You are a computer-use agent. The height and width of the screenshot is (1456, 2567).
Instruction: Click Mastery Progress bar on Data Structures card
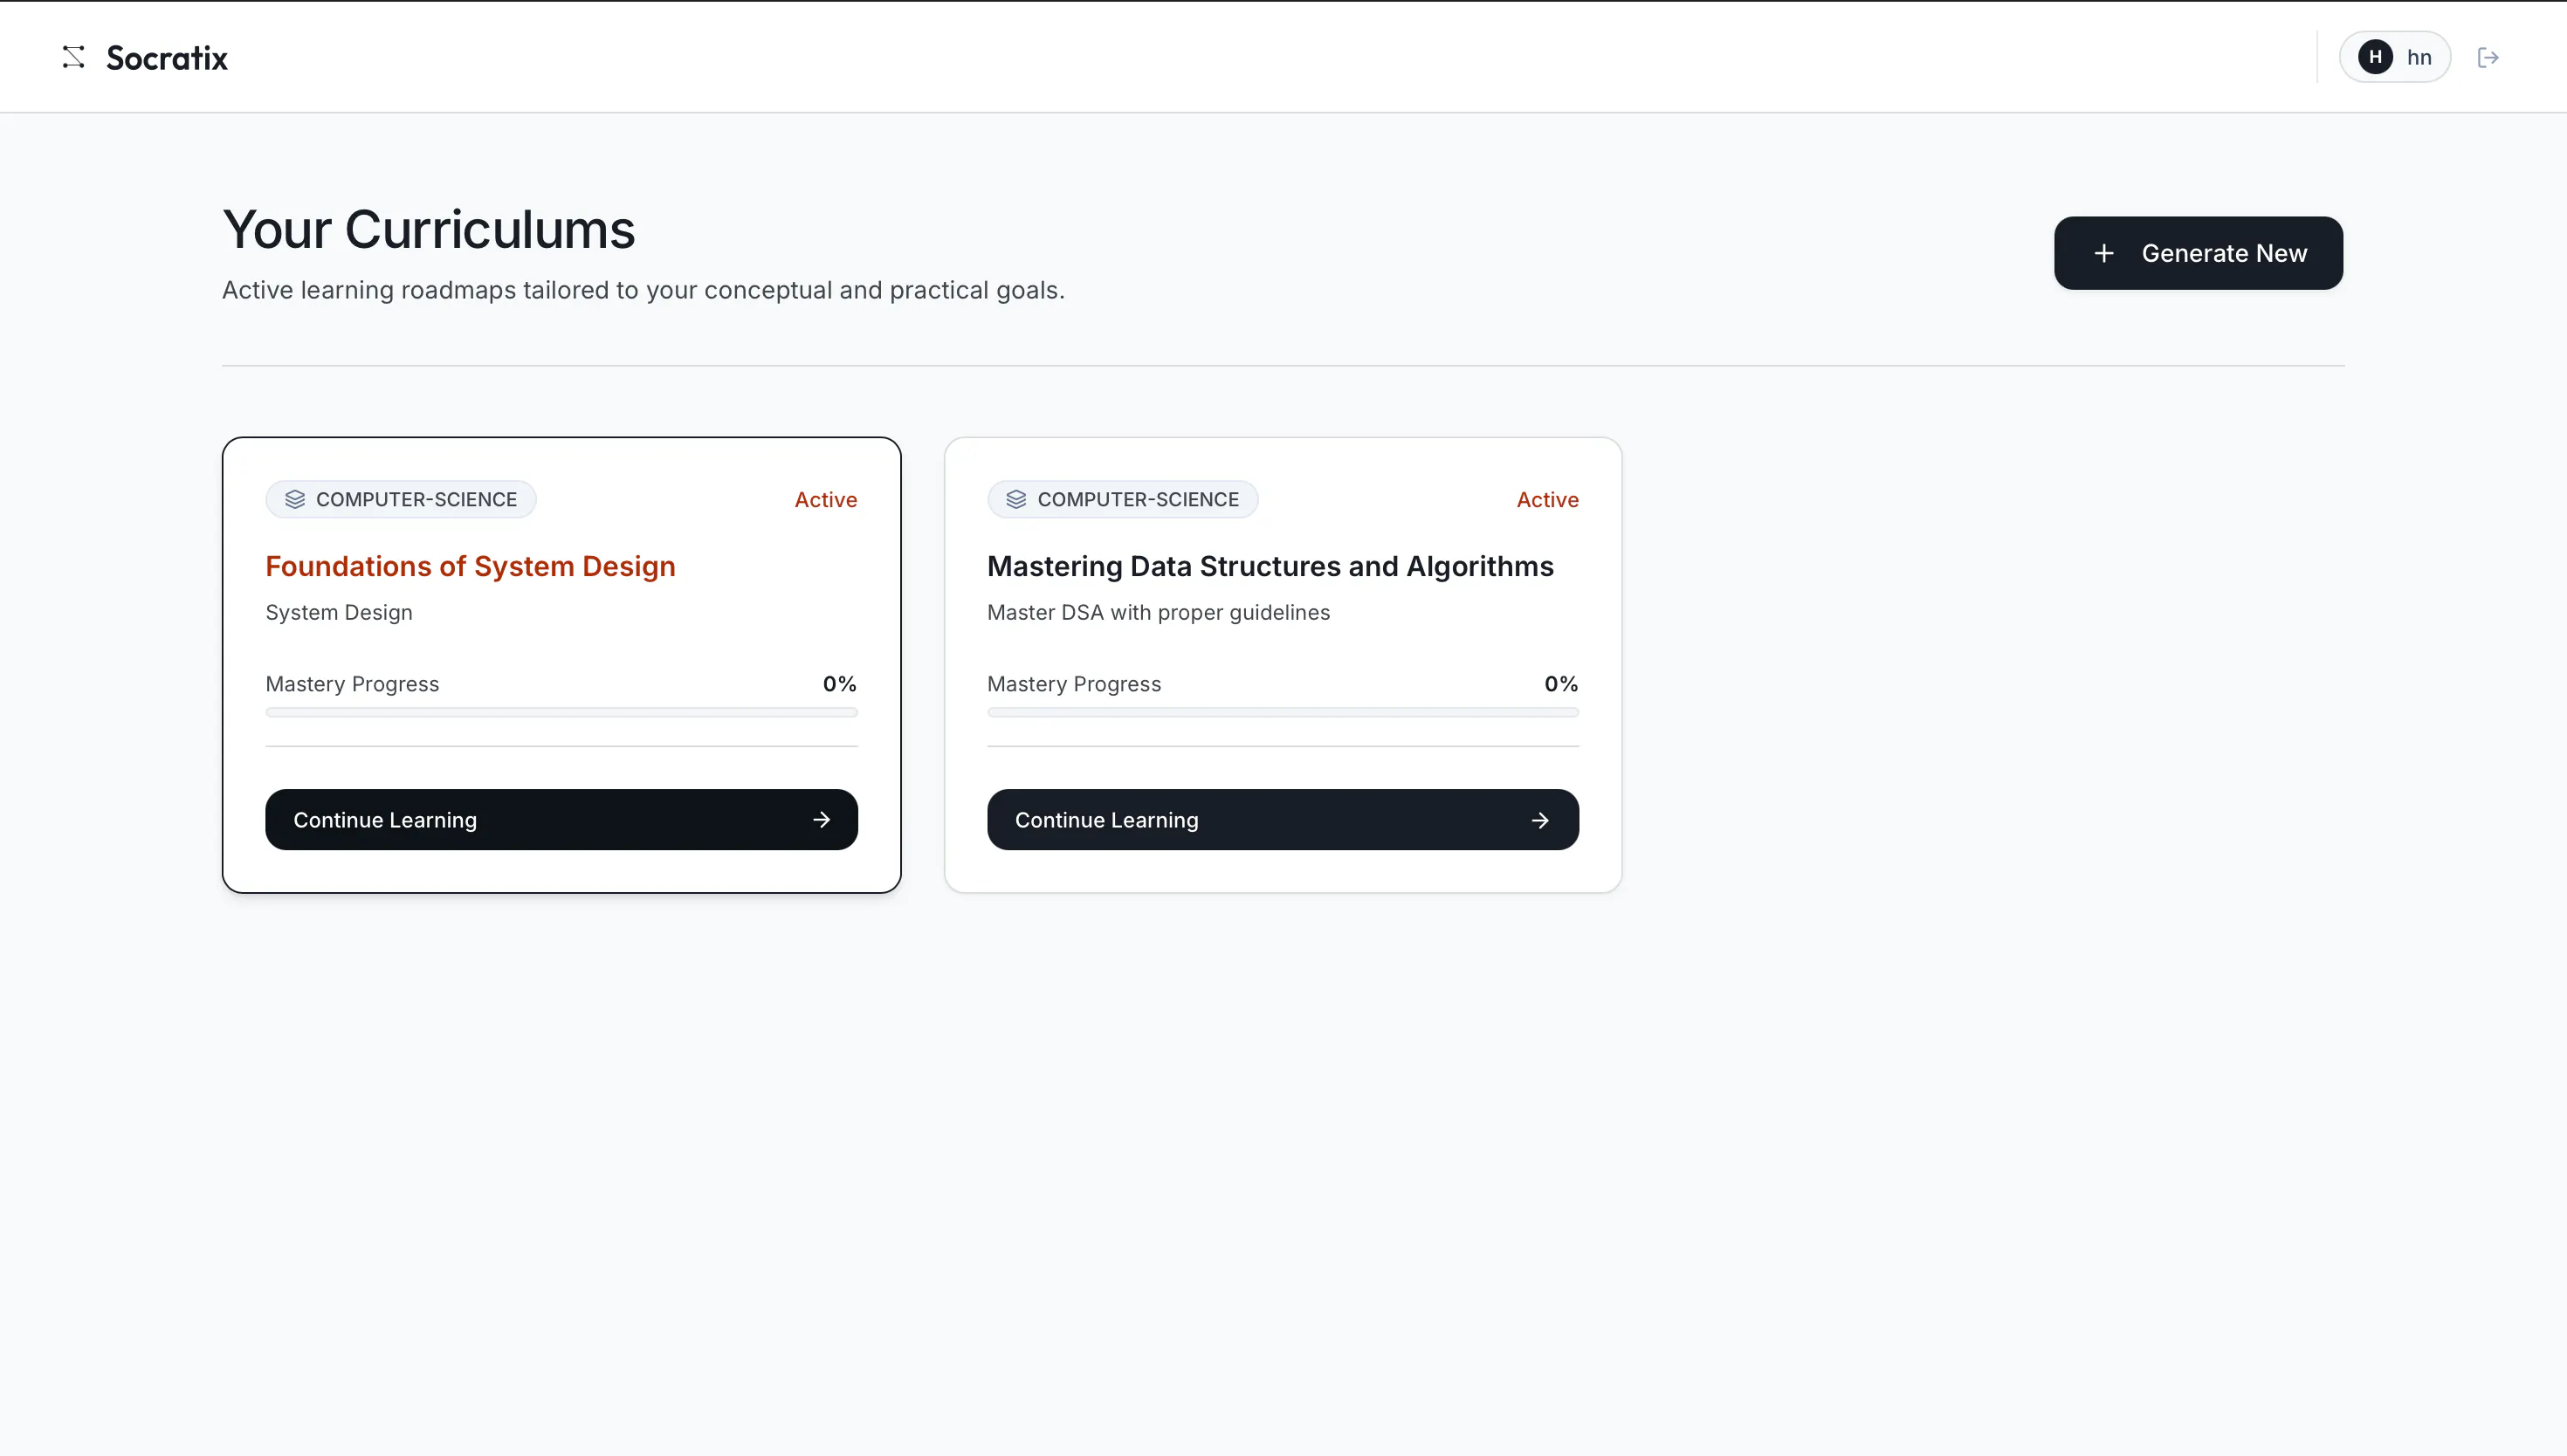(x=1283, y=712)
